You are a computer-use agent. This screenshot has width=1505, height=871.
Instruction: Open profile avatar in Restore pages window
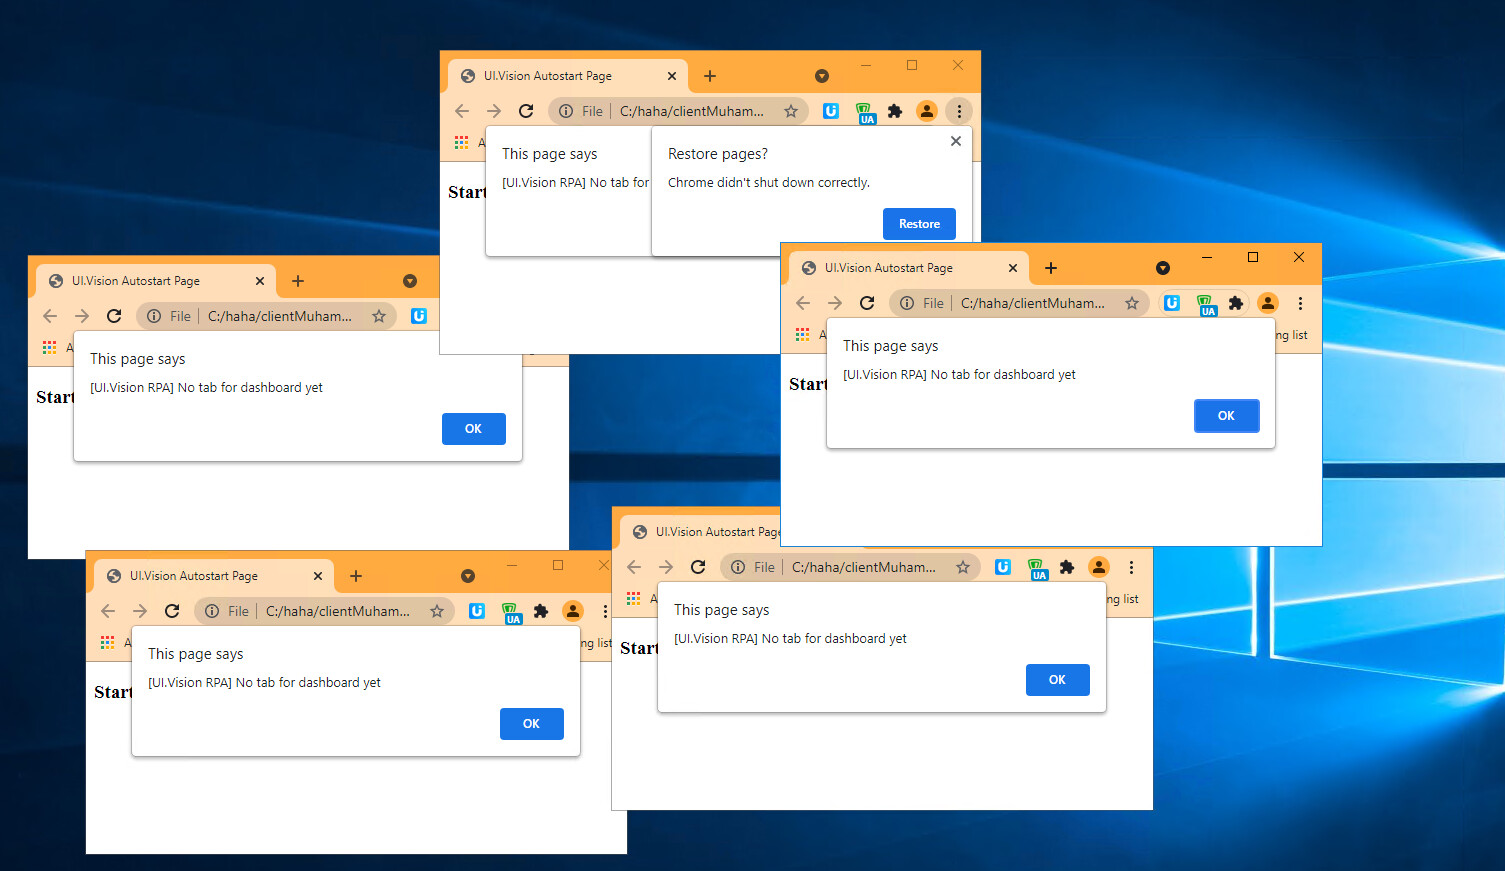pos(927,111)
